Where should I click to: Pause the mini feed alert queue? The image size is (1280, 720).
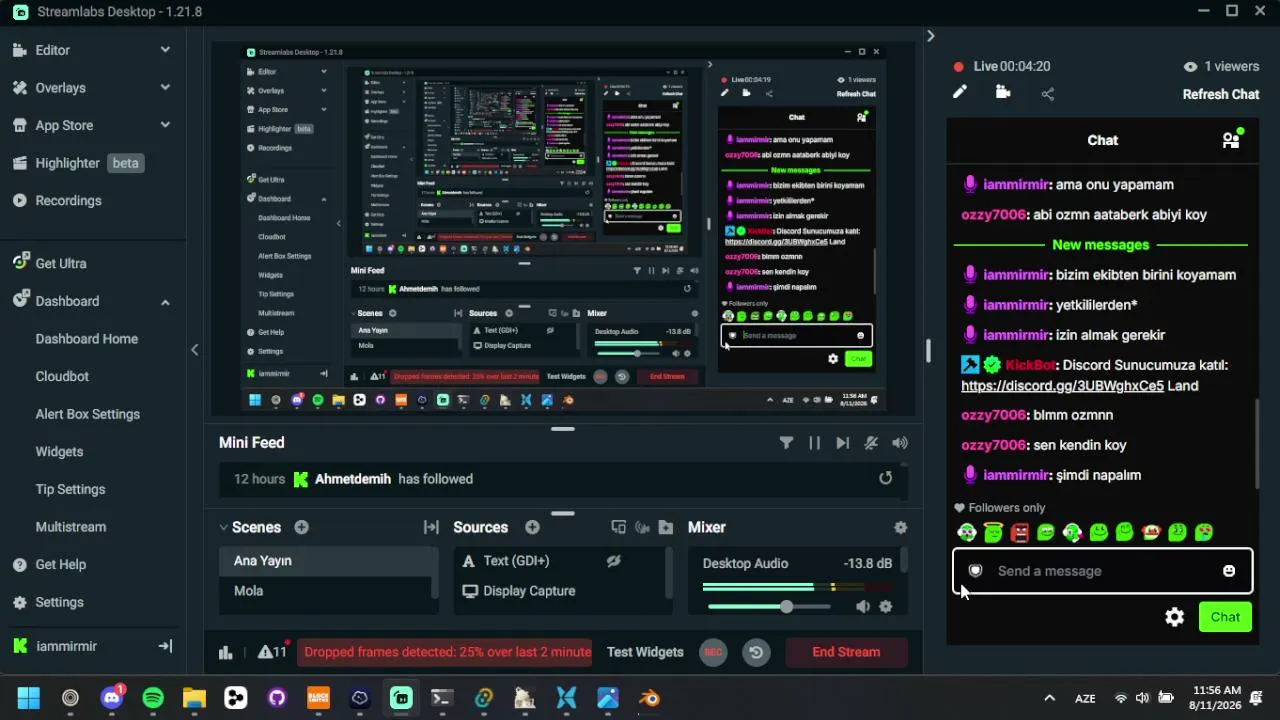click(x=814, y=443)
